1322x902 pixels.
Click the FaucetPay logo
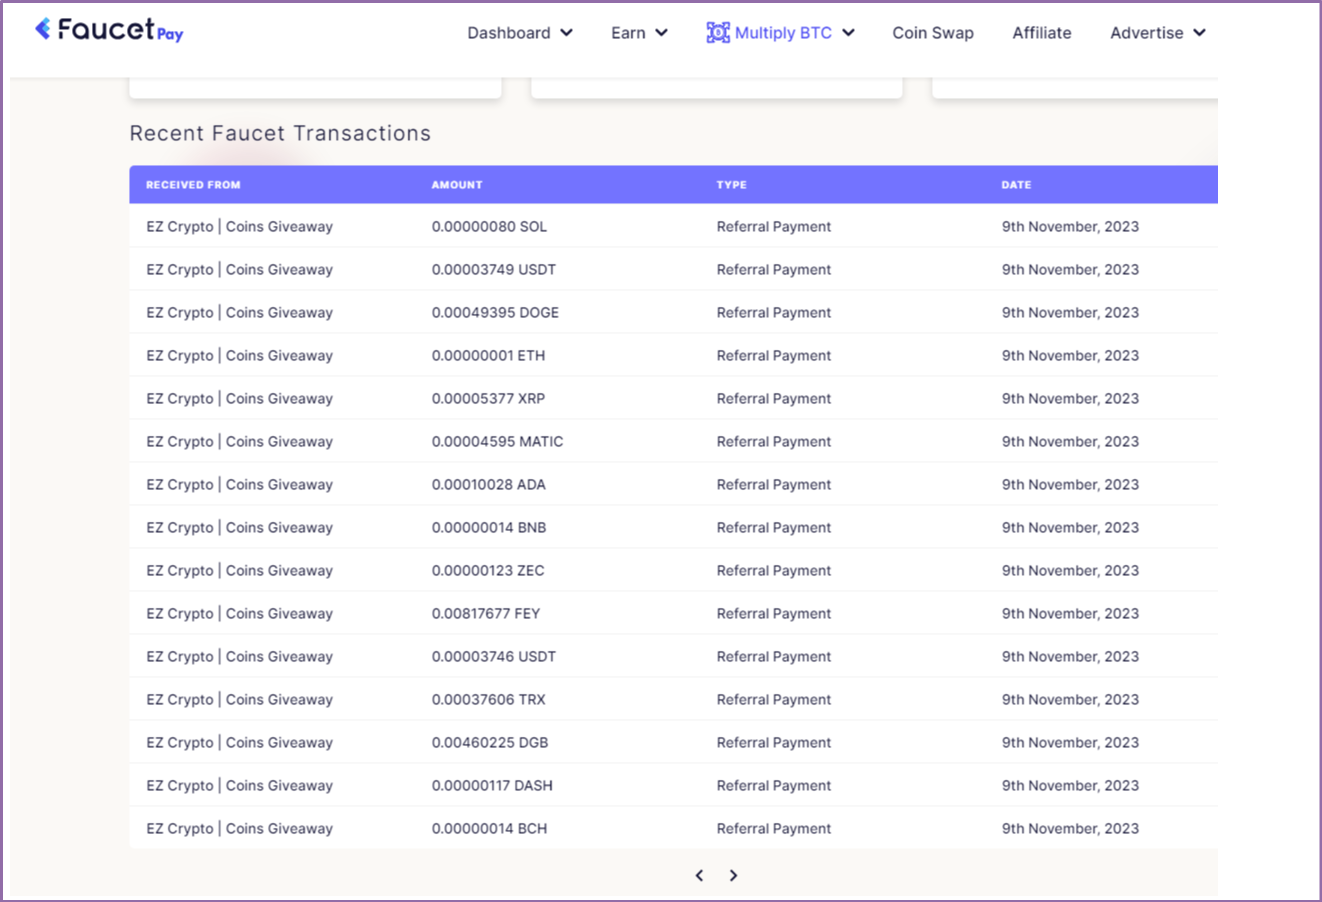click(x=109, y=30)
